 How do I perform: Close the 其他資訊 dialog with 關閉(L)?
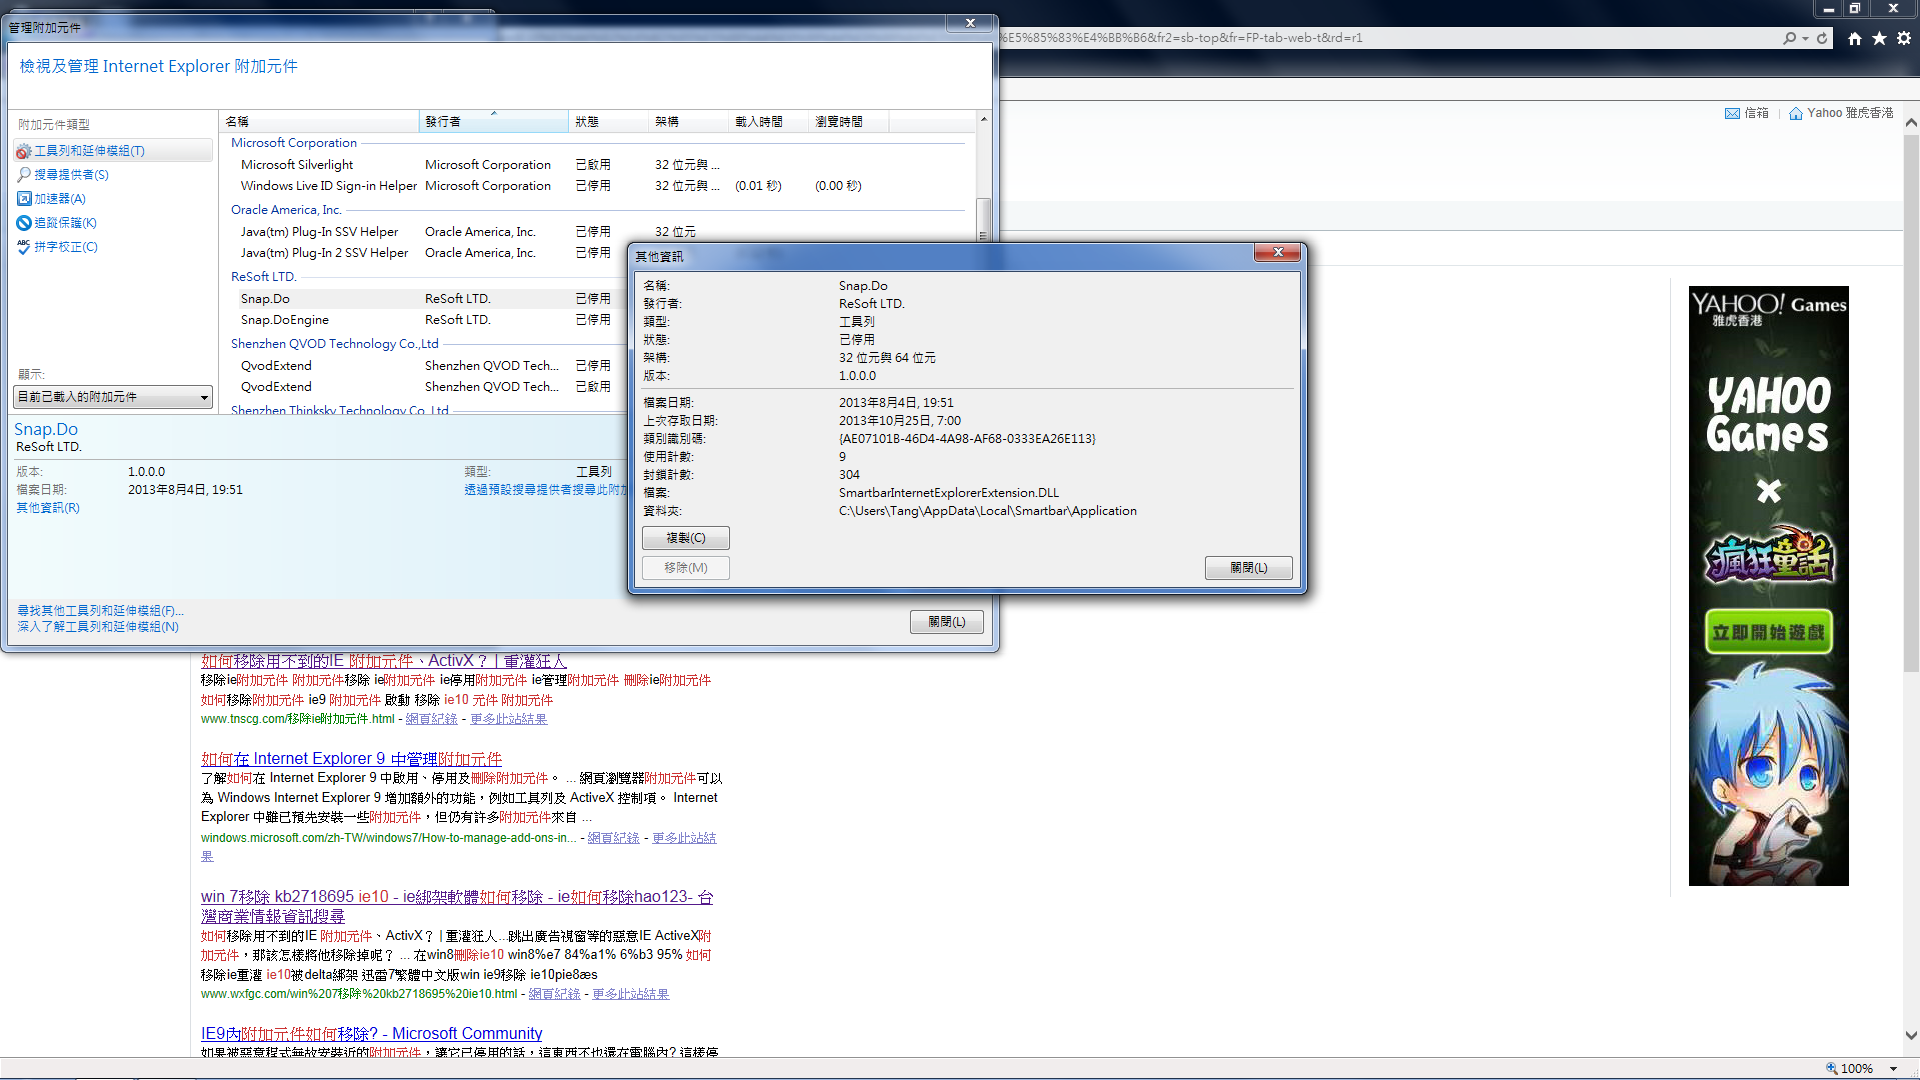[1249, 568]
